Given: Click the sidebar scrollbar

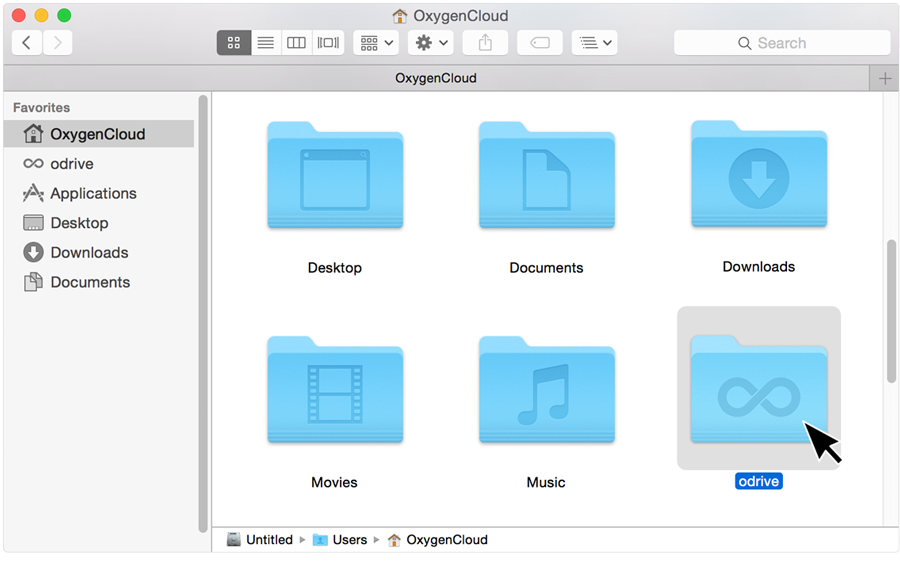Looking at the screenshot, I should click(203, 314).
